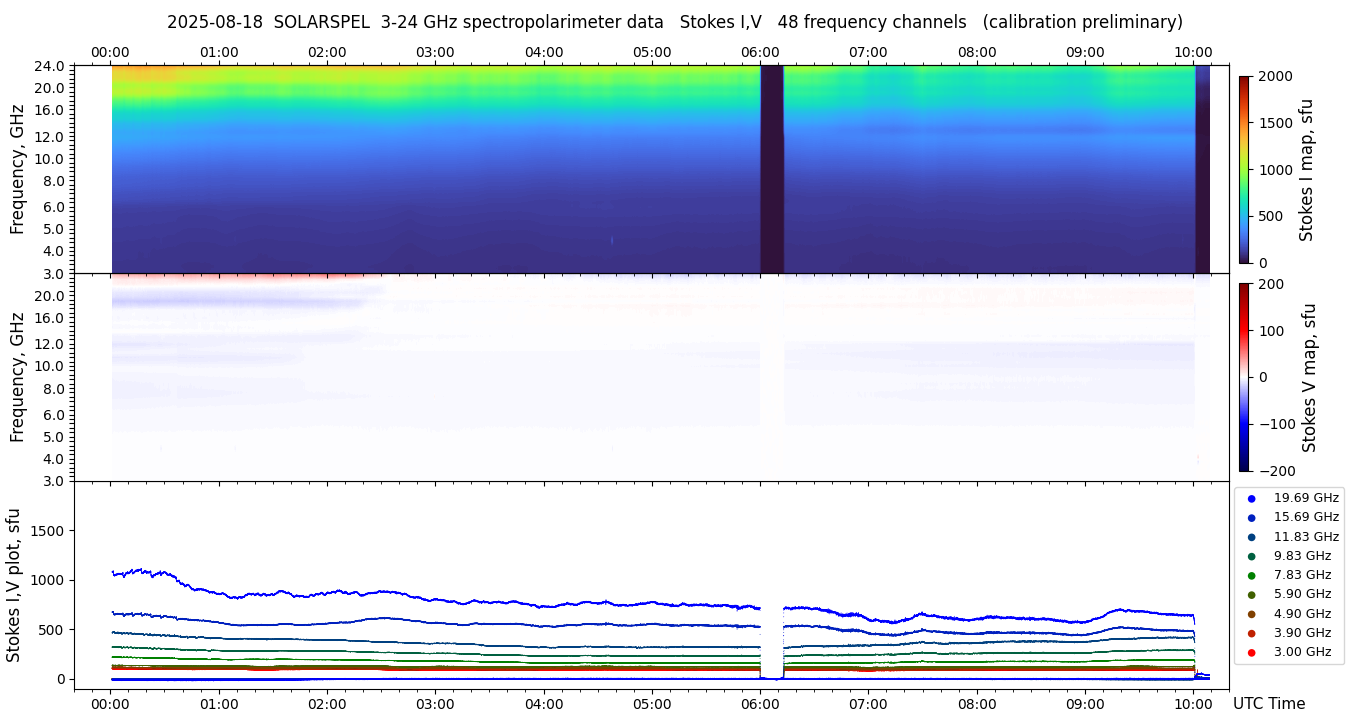Click the red 3.00 GHz legend marker

pos(1251,652)
